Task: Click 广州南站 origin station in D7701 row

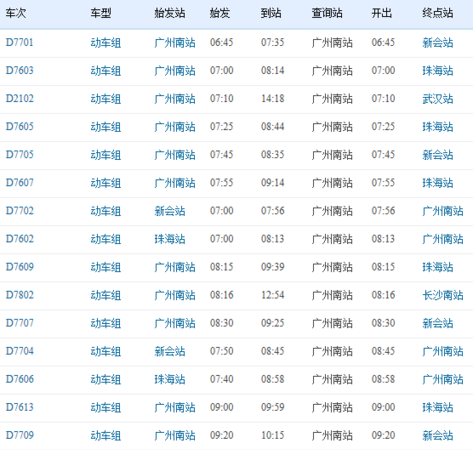Action: 175,43
